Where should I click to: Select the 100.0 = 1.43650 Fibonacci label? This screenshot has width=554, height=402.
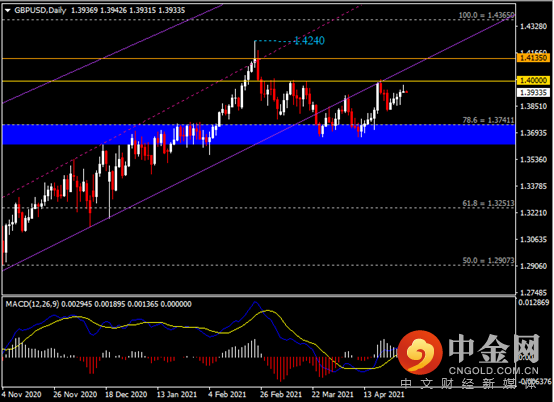pyautogui.click(x=487, y=15)
